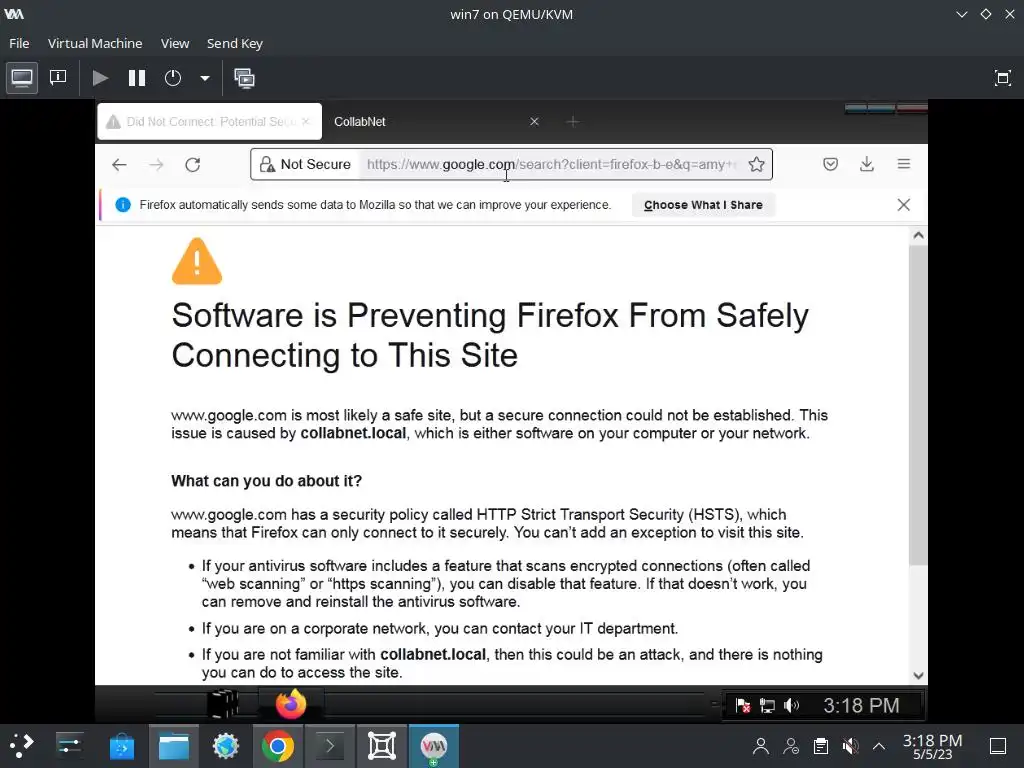The height and width of the screenshot is (768, 1024).
Task: Click host tray user icon
Action: [x=760, y=746]
